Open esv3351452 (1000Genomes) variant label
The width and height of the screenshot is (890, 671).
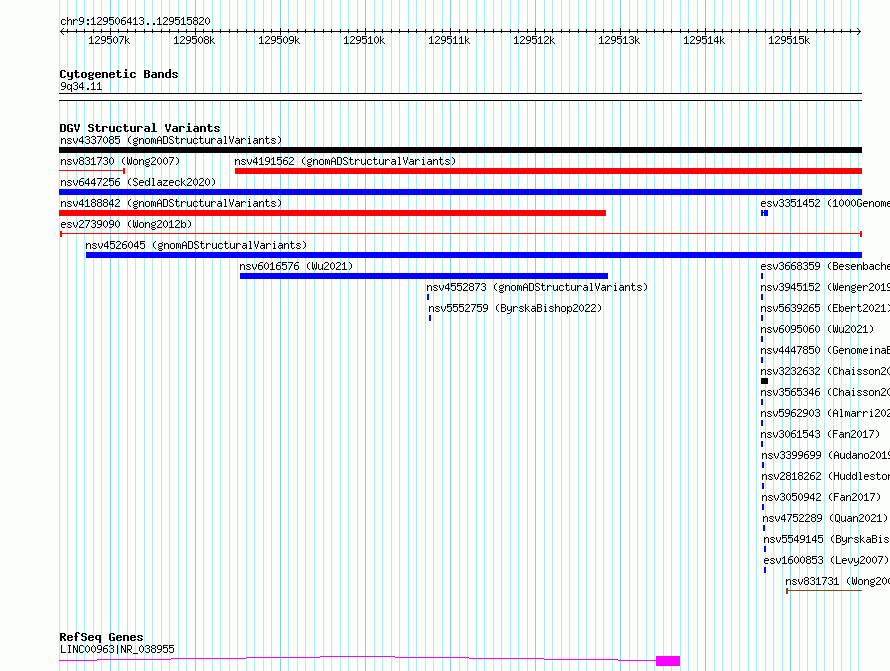(825, 203)
